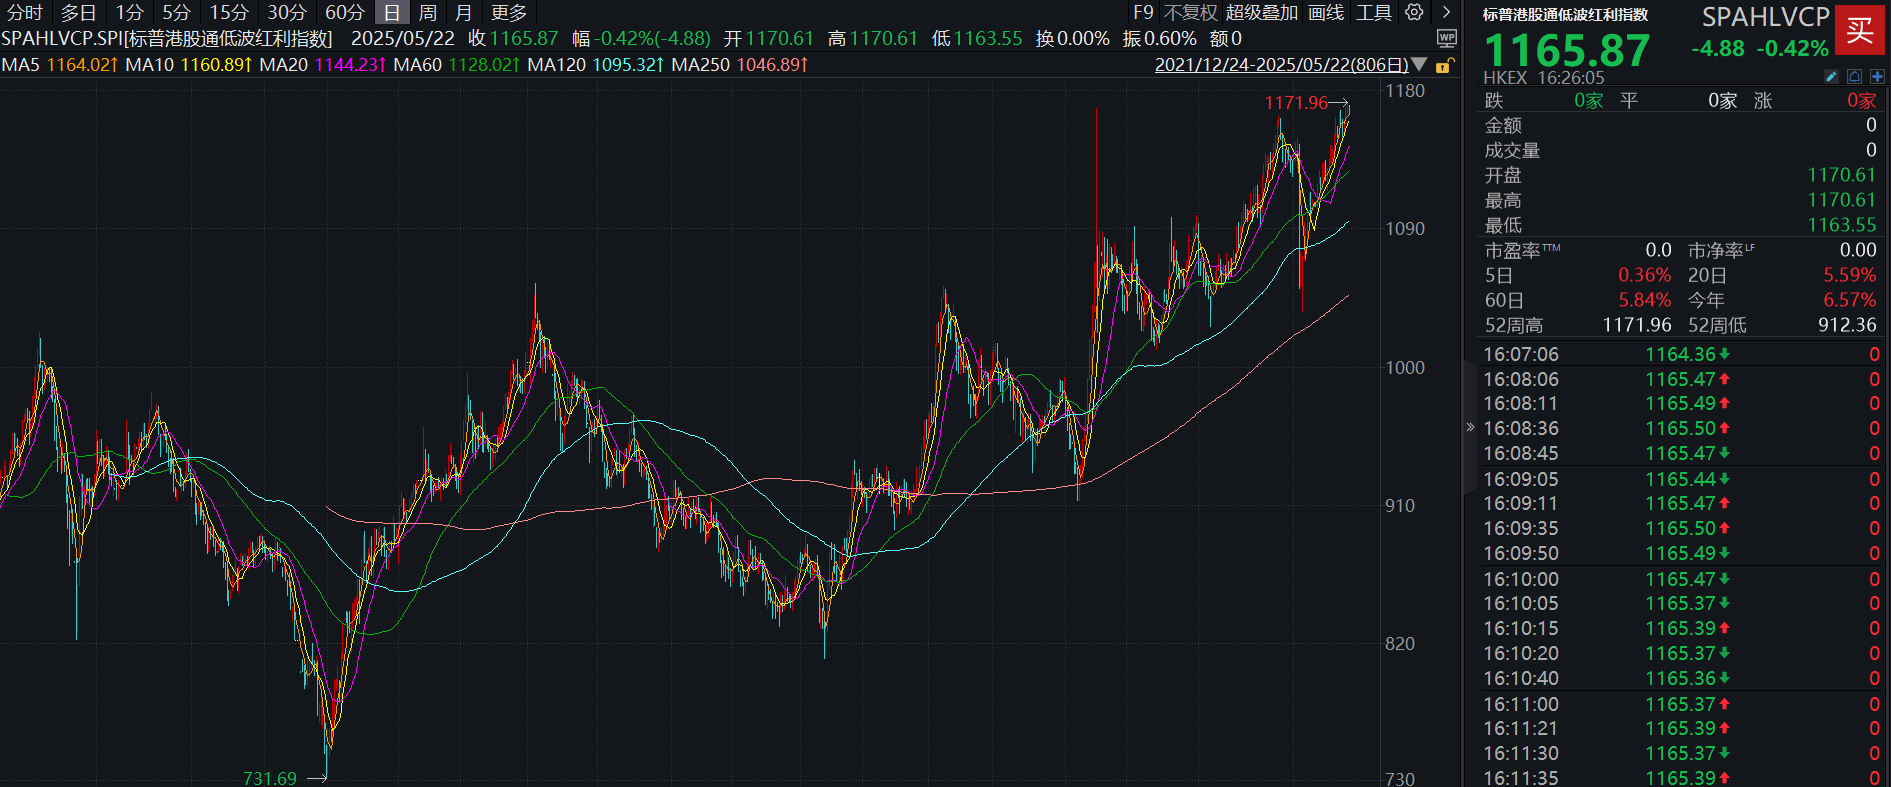Select the 60分 period tab
Image resolution: width=1891 pixels, height=787 pixels.
pos(344,12)
